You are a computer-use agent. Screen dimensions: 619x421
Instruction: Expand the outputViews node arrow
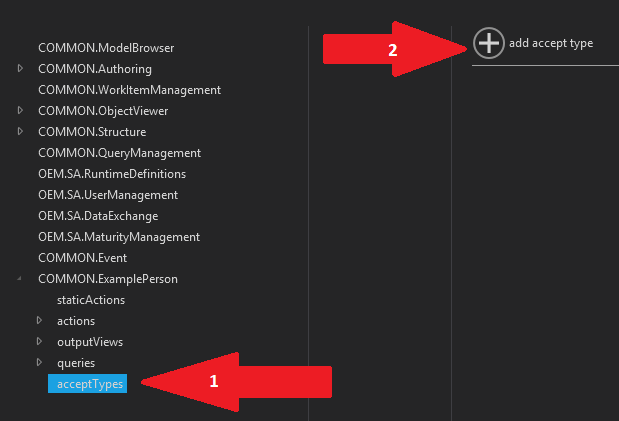pyautogui.click(x=39, y=341)
